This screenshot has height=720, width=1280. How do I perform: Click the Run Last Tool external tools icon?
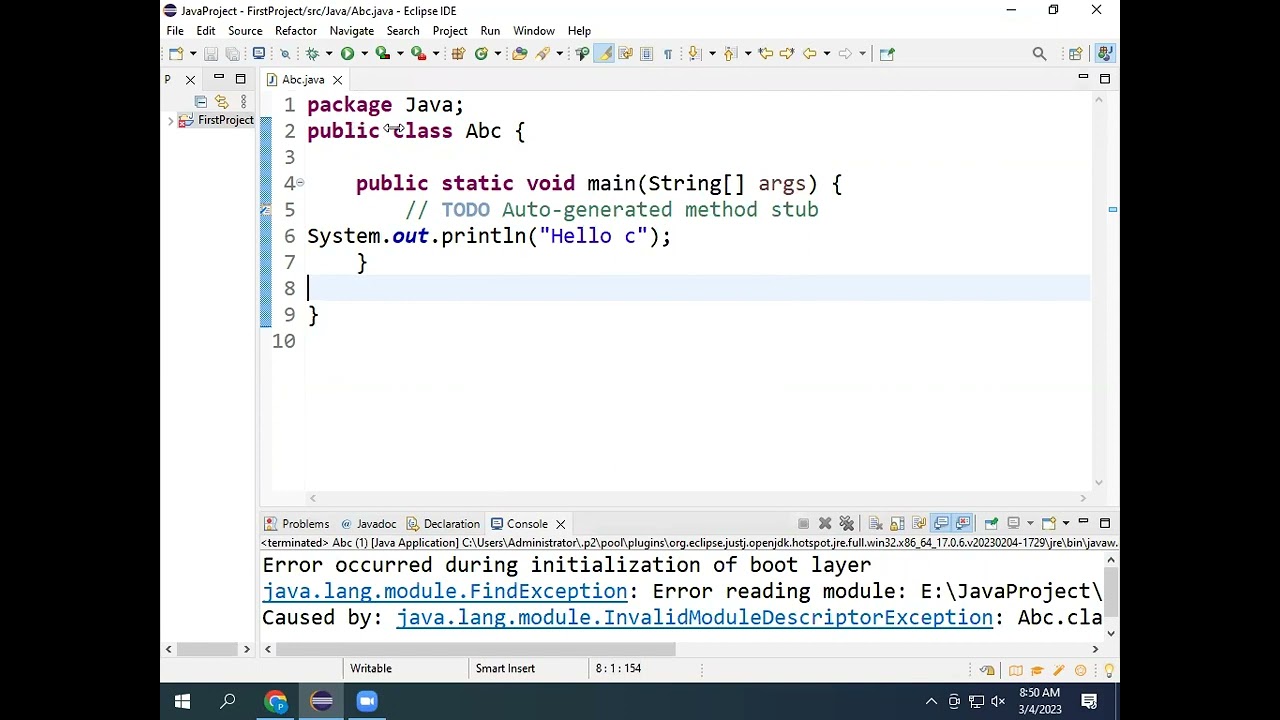[418, 54]
